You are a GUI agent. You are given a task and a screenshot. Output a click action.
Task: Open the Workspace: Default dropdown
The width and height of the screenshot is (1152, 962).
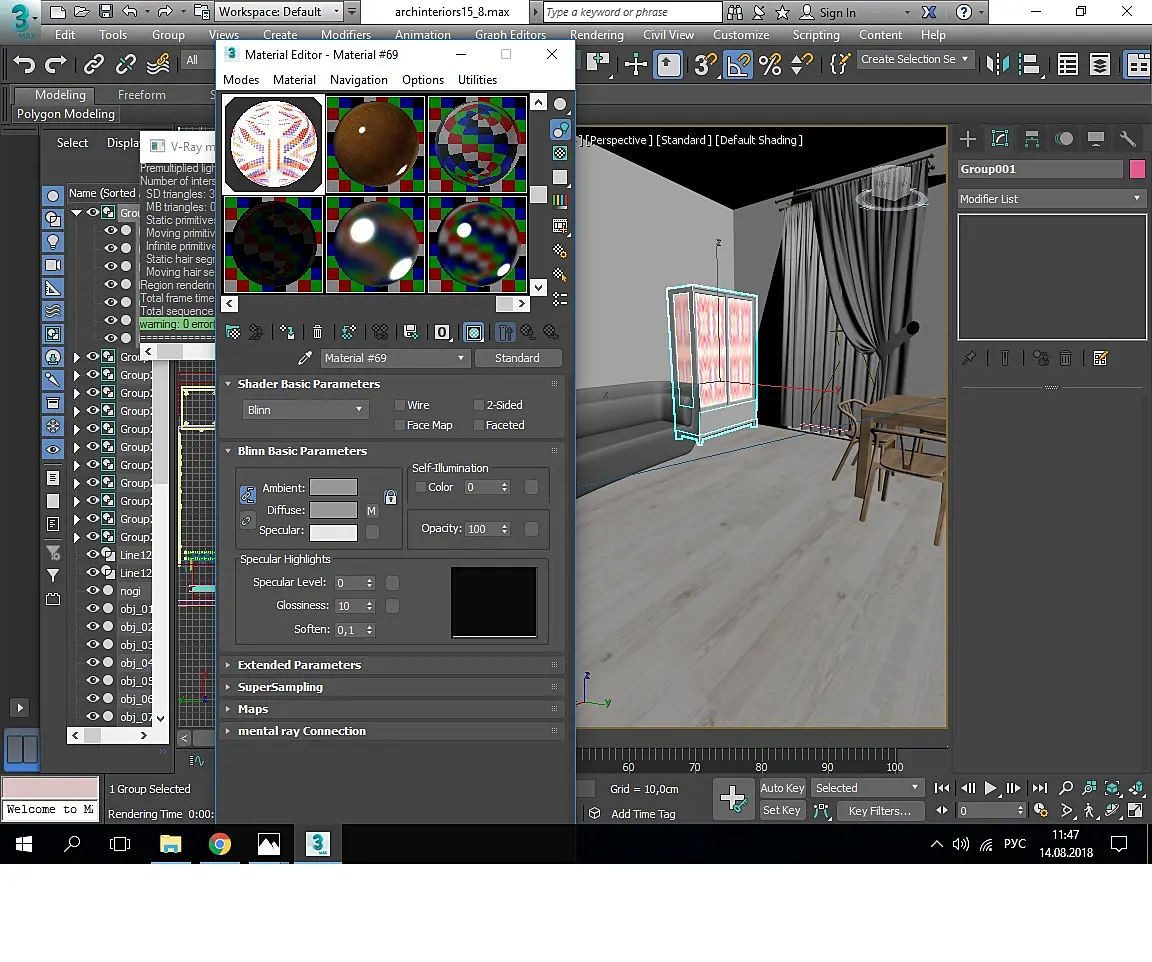point(278,12)
